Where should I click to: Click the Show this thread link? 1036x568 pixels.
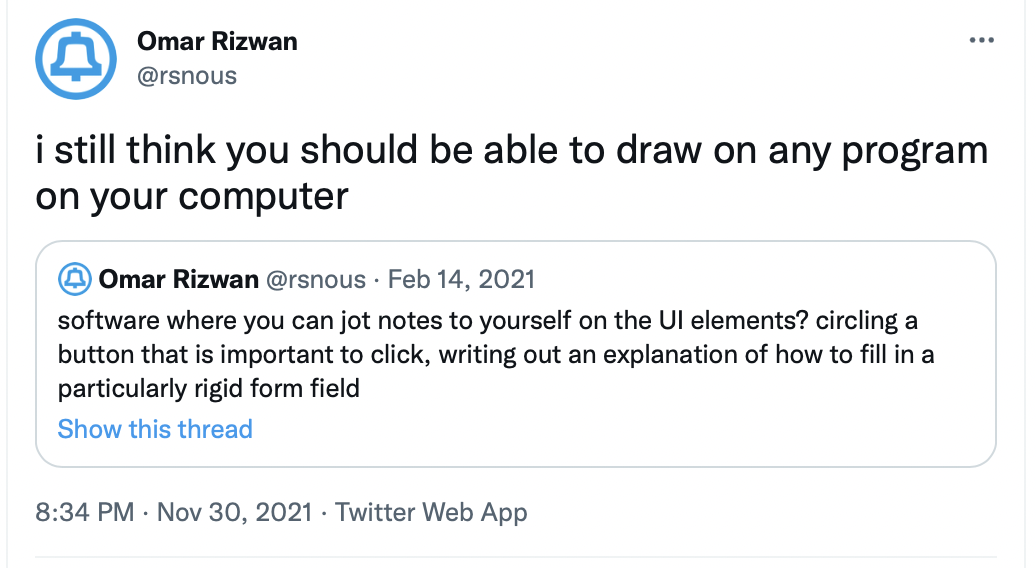coord(155,429)
